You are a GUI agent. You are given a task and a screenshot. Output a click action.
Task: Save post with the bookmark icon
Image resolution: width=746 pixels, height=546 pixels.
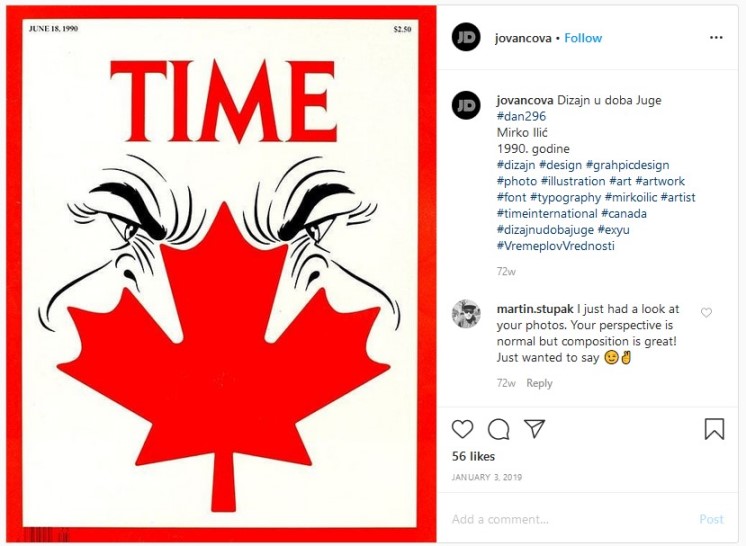point(714,429)
